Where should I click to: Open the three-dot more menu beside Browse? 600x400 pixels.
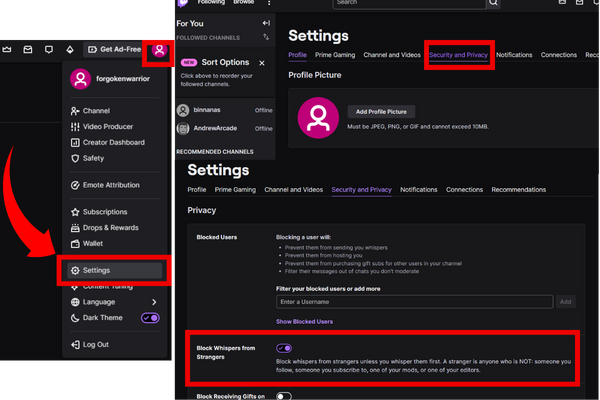269,3
